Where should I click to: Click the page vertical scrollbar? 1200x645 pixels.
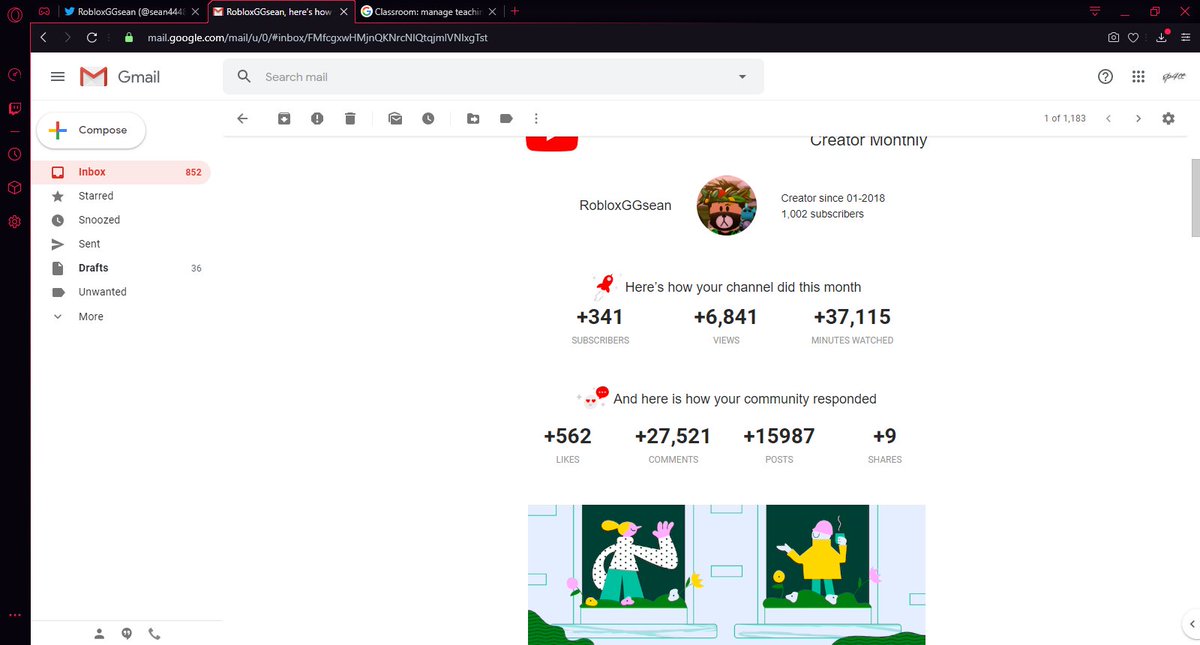coord(1195,198)
